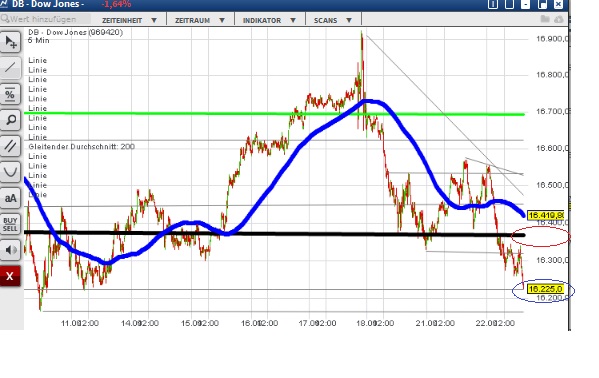Open the BUY SELL order tool

pyautogui.click(x=10, y=224)
